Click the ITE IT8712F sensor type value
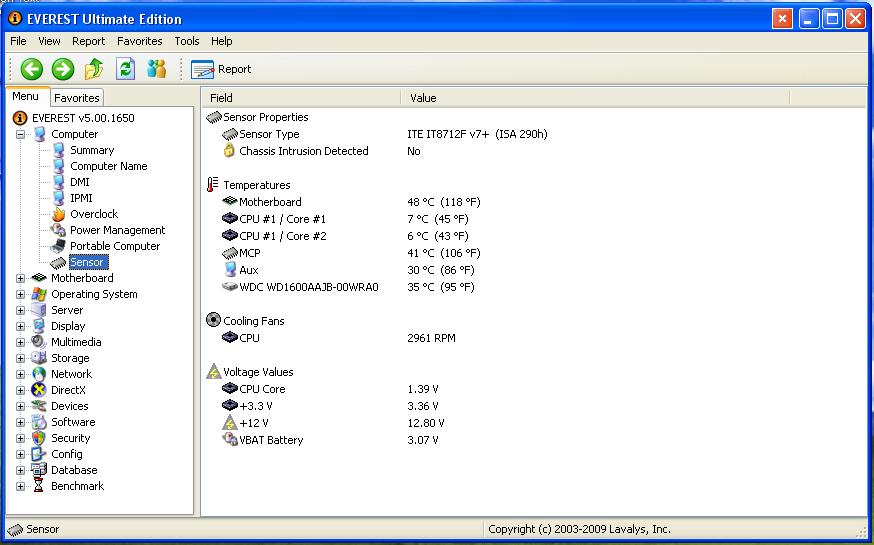The height and width of the screenshot is (545, 874). point(477,134)
